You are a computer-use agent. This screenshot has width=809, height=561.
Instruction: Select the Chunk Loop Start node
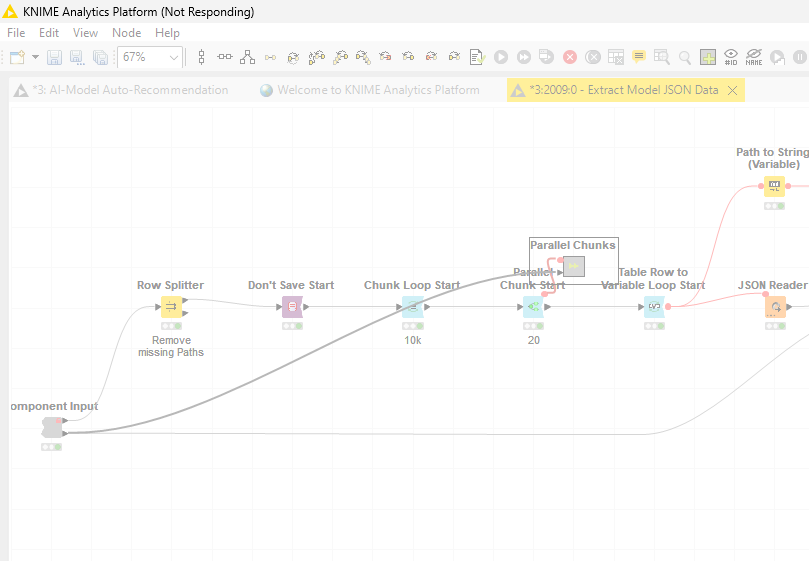click(x=413, y=307)
